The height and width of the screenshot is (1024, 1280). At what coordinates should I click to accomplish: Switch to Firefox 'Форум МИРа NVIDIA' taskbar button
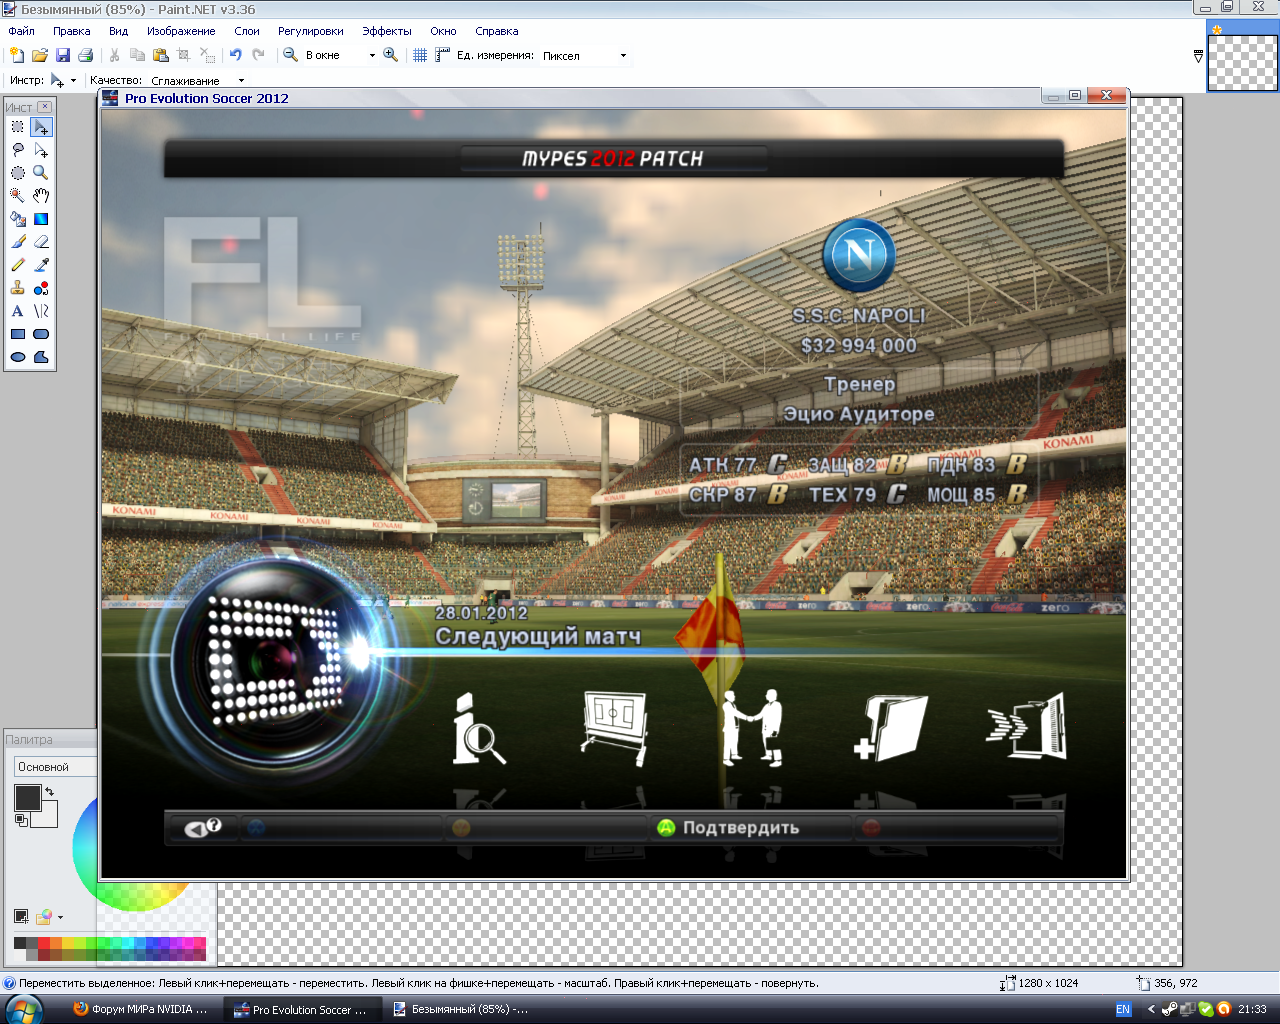coord(141,1009)
